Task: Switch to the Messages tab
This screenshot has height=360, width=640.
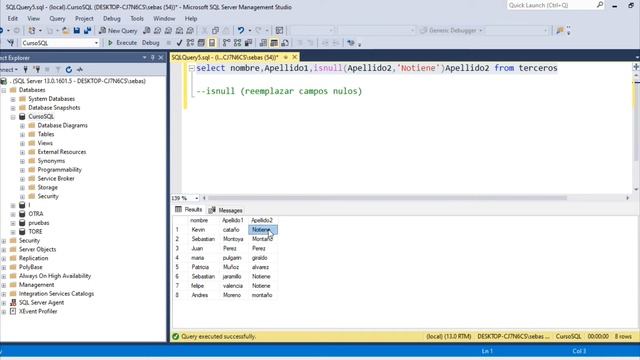Action: click(226, 210)
